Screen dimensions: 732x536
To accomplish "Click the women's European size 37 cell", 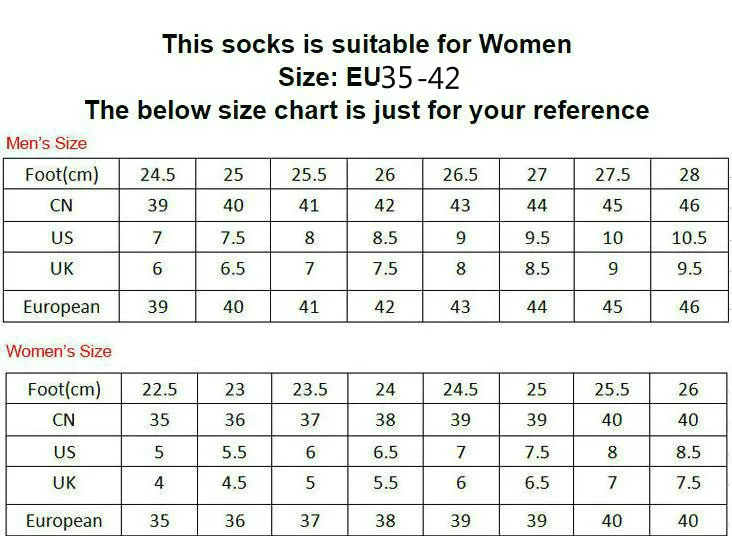I will coord(310,520).
